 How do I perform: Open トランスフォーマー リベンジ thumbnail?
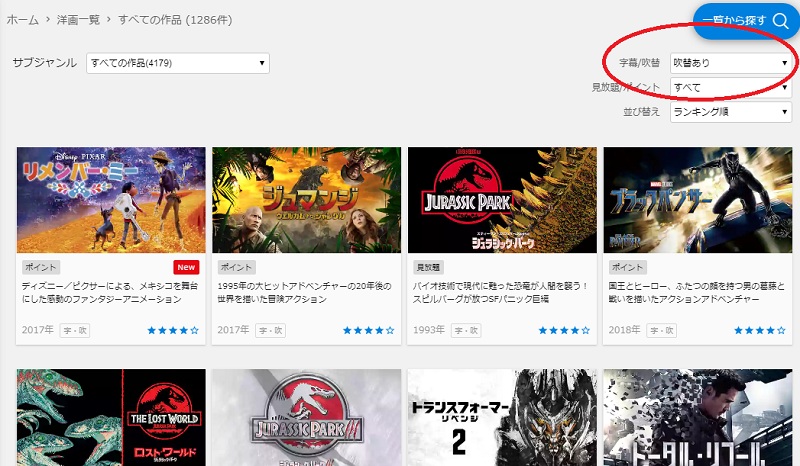click(x=502, y=418)
